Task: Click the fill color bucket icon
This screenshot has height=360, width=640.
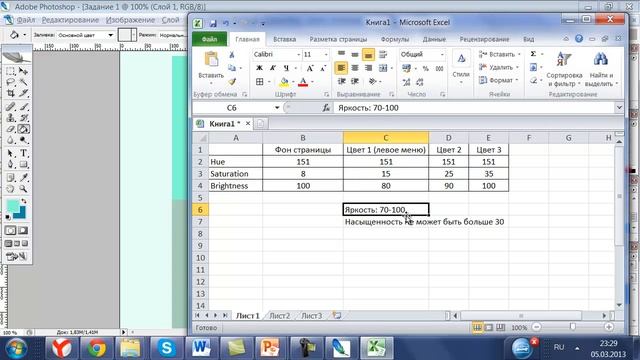Action: [x=284, y=82]
